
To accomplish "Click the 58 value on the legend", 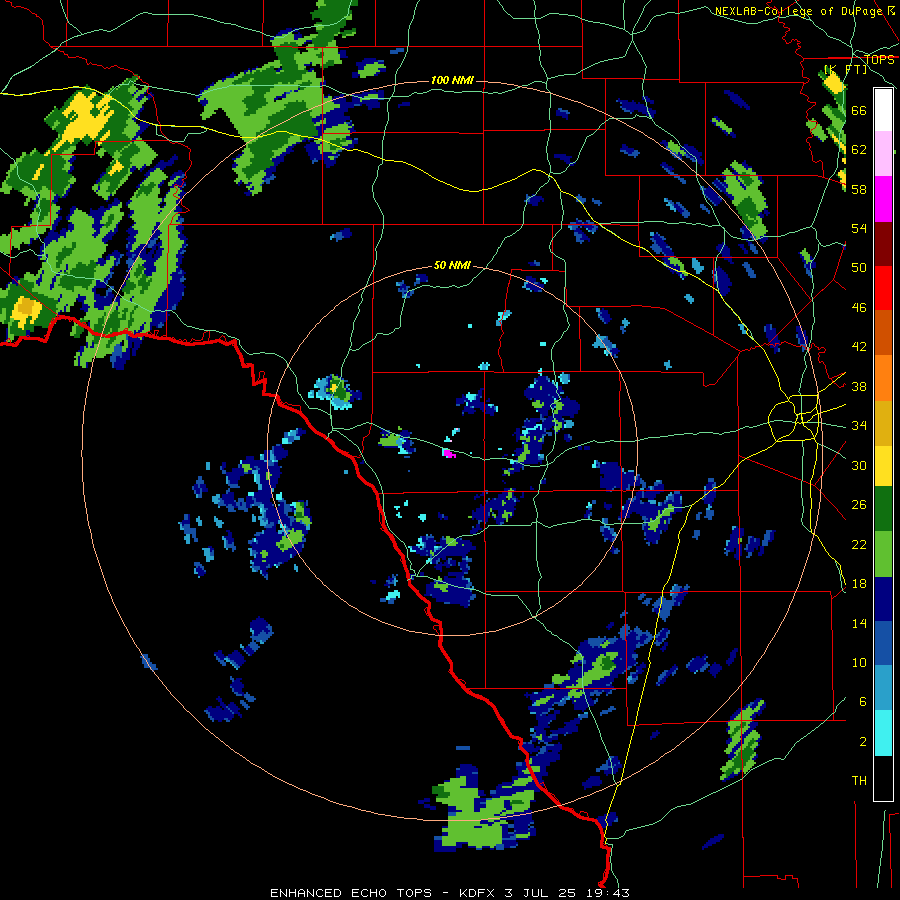I will (859, 189).
